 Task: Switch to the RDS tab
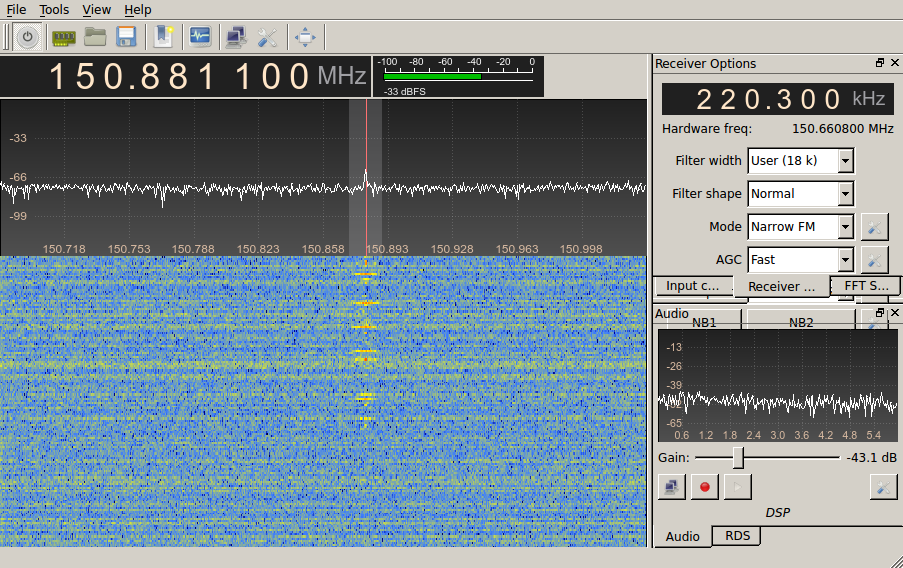pos(738,536)
